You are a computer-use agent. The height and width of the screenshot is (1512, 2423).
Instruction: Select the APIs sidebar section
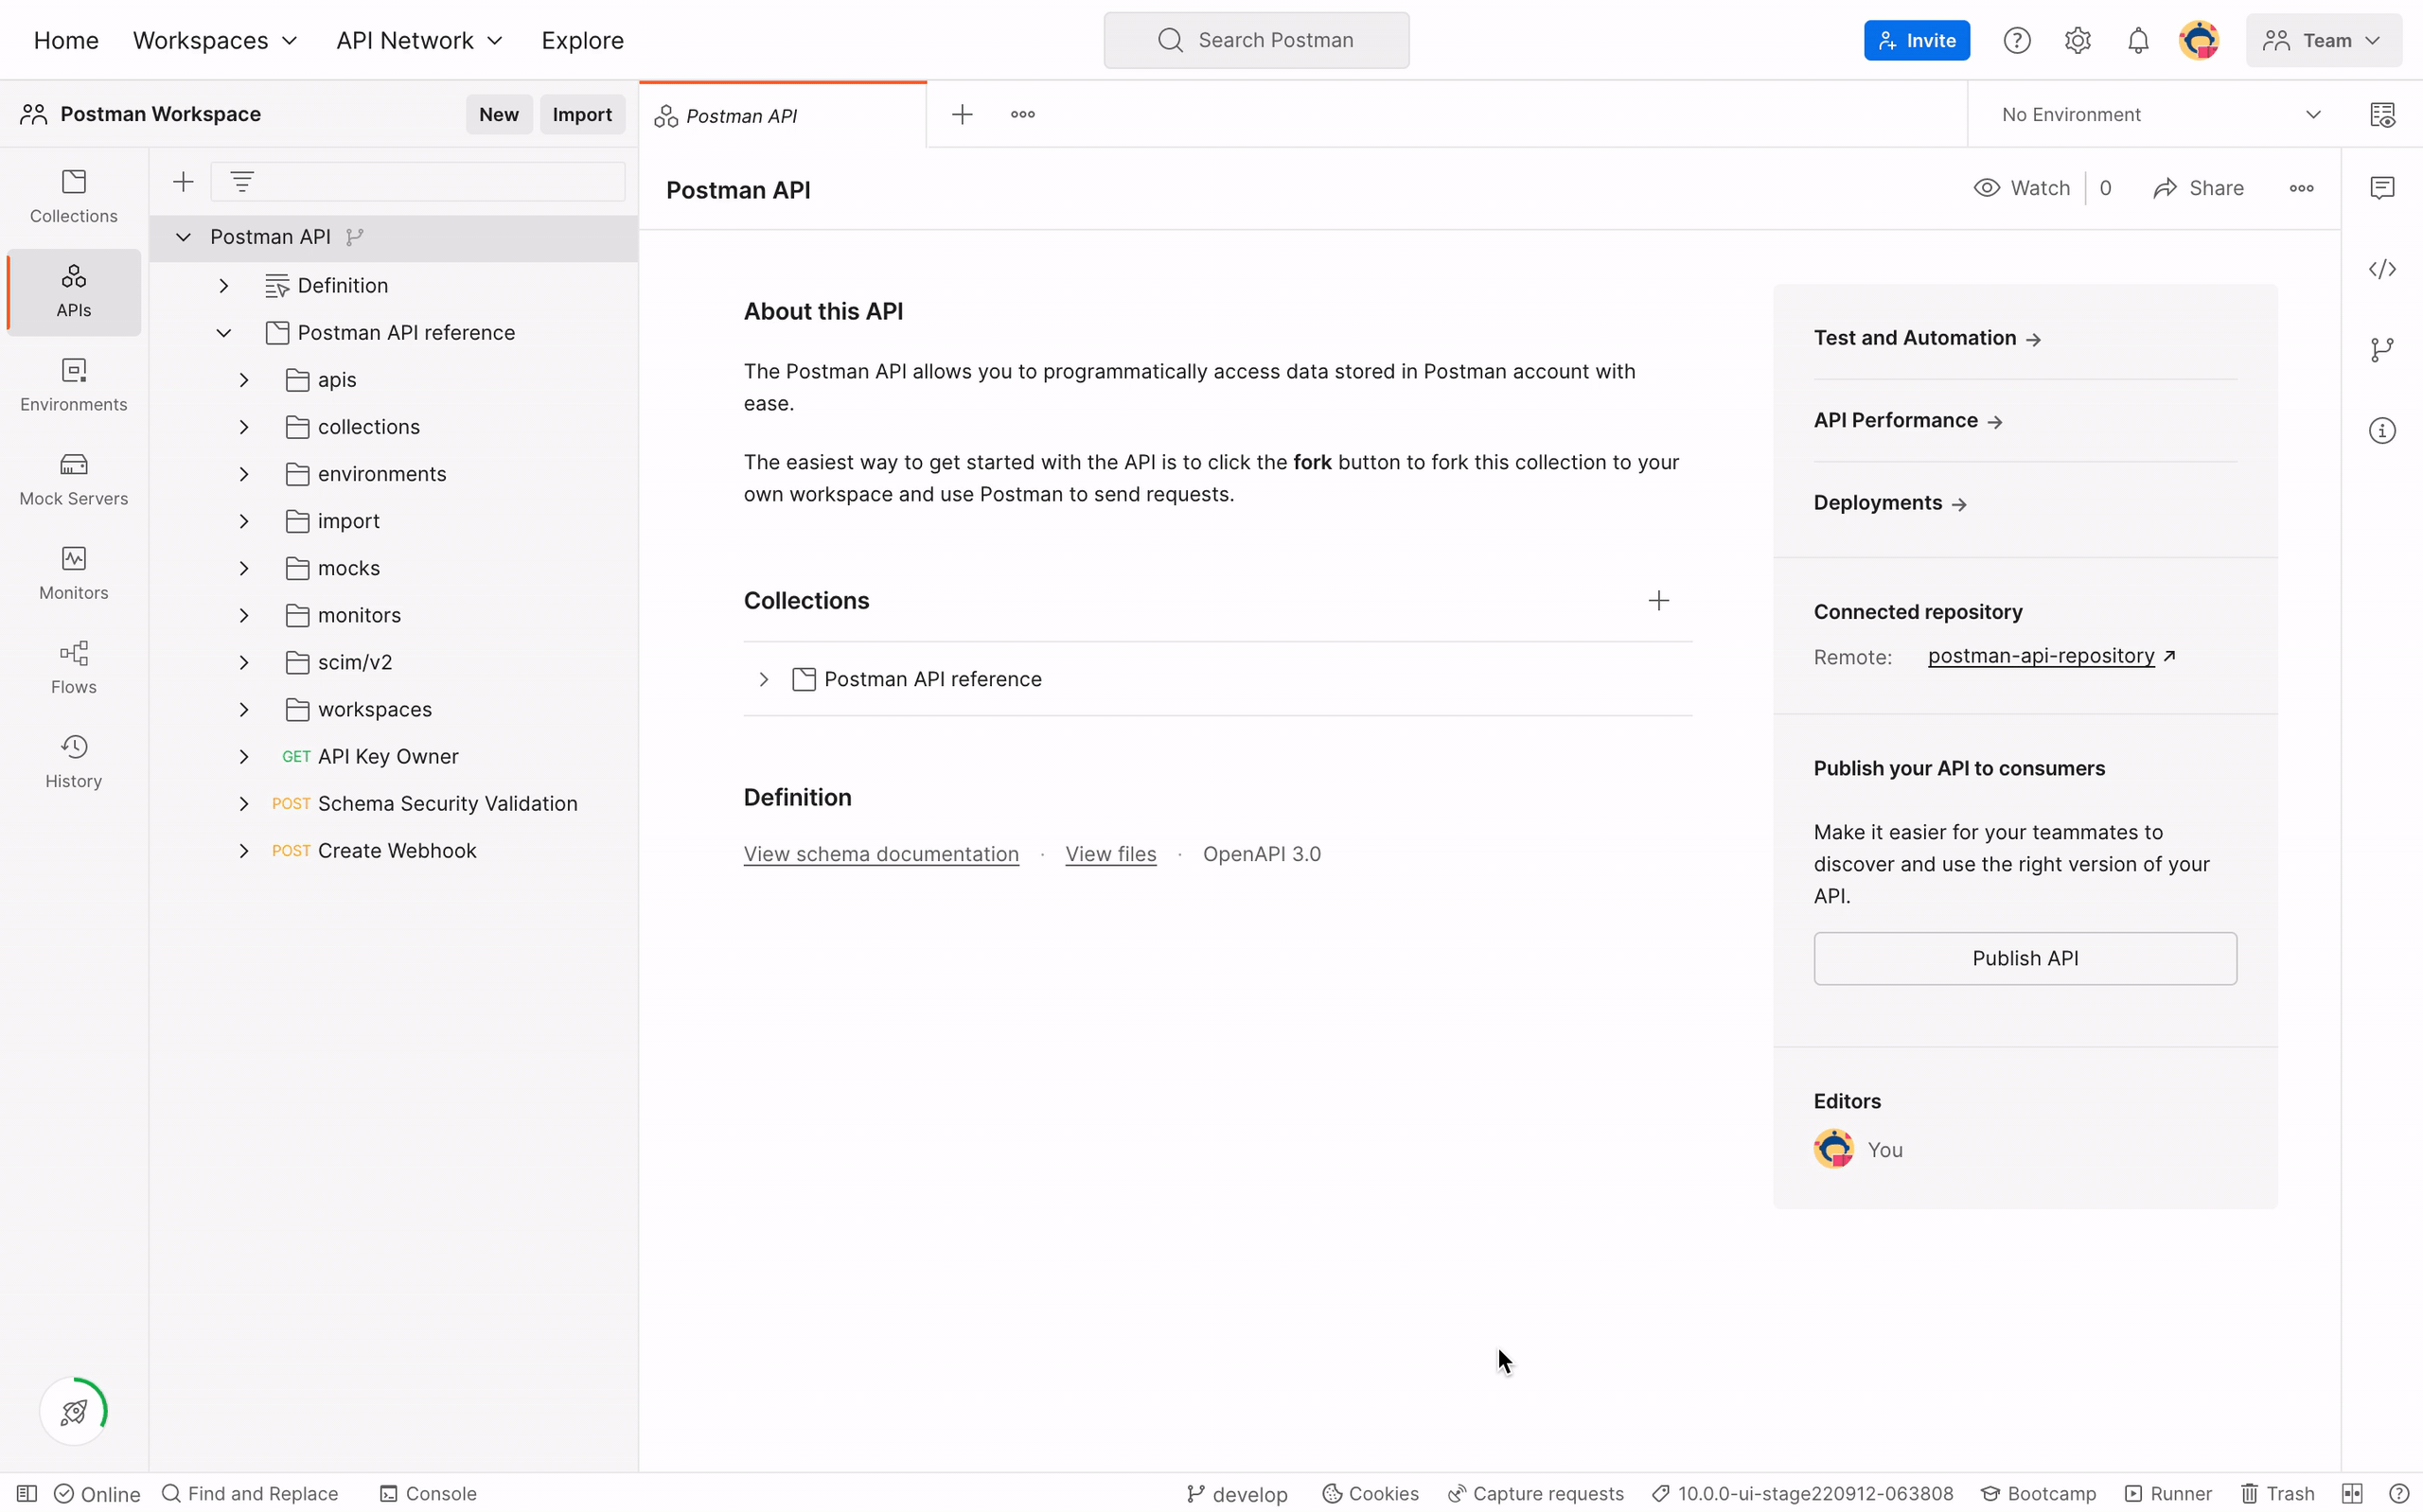tap(73, 291)
